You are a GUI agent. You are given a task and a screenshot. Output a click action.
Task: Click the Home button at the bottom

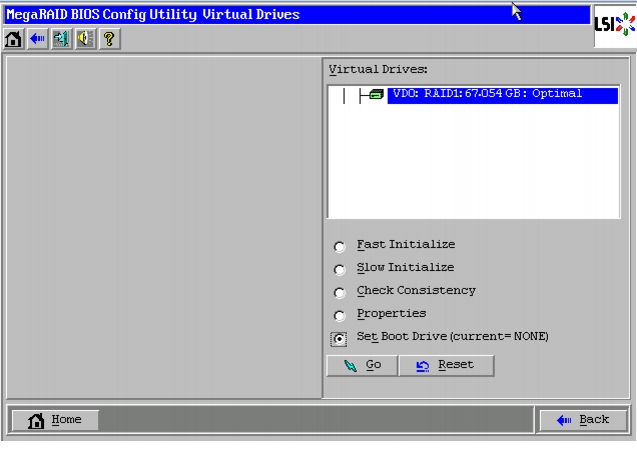click(55, 420)
